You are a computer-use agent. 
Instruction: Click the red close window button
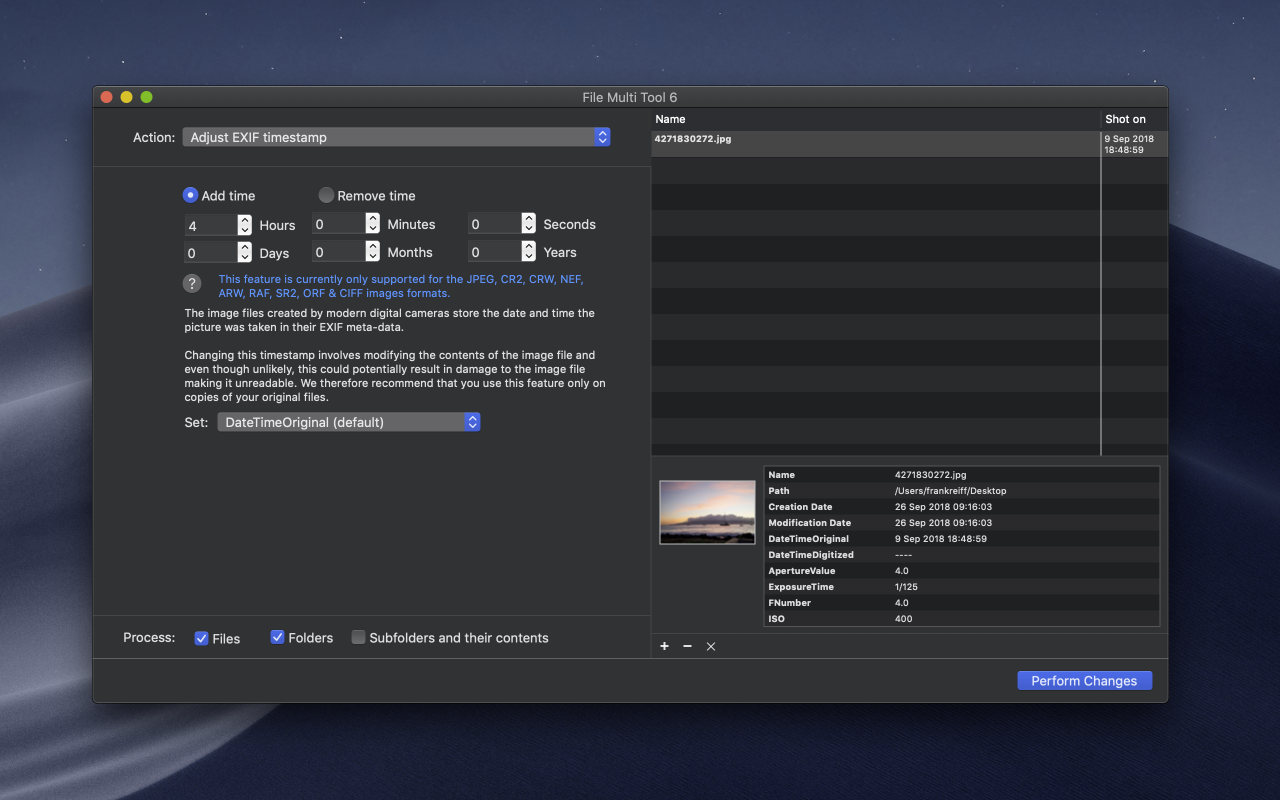click(107, 97)
